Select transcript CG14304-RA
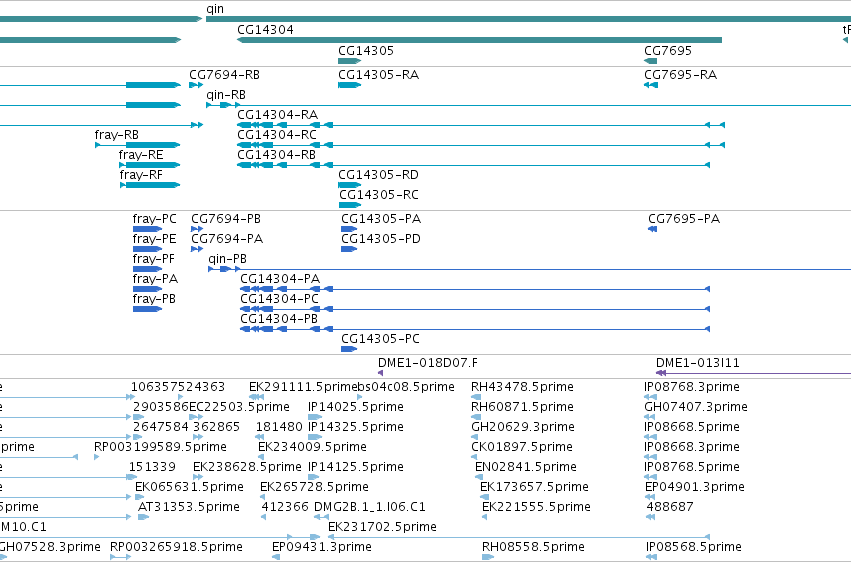This screenshot has height=562, width=851. coord(277,114)
